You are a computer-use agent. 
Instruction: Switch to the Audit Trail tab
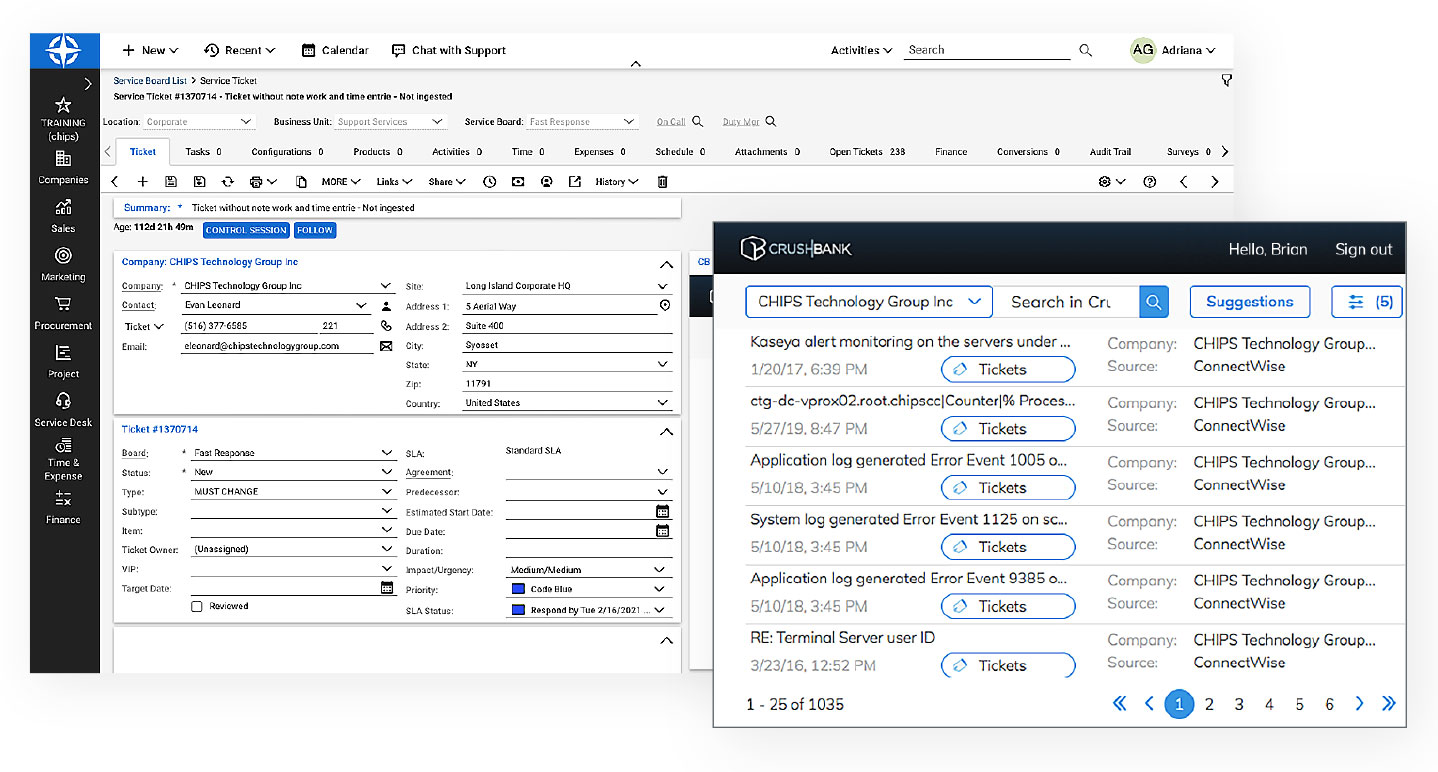[1110, 152]
